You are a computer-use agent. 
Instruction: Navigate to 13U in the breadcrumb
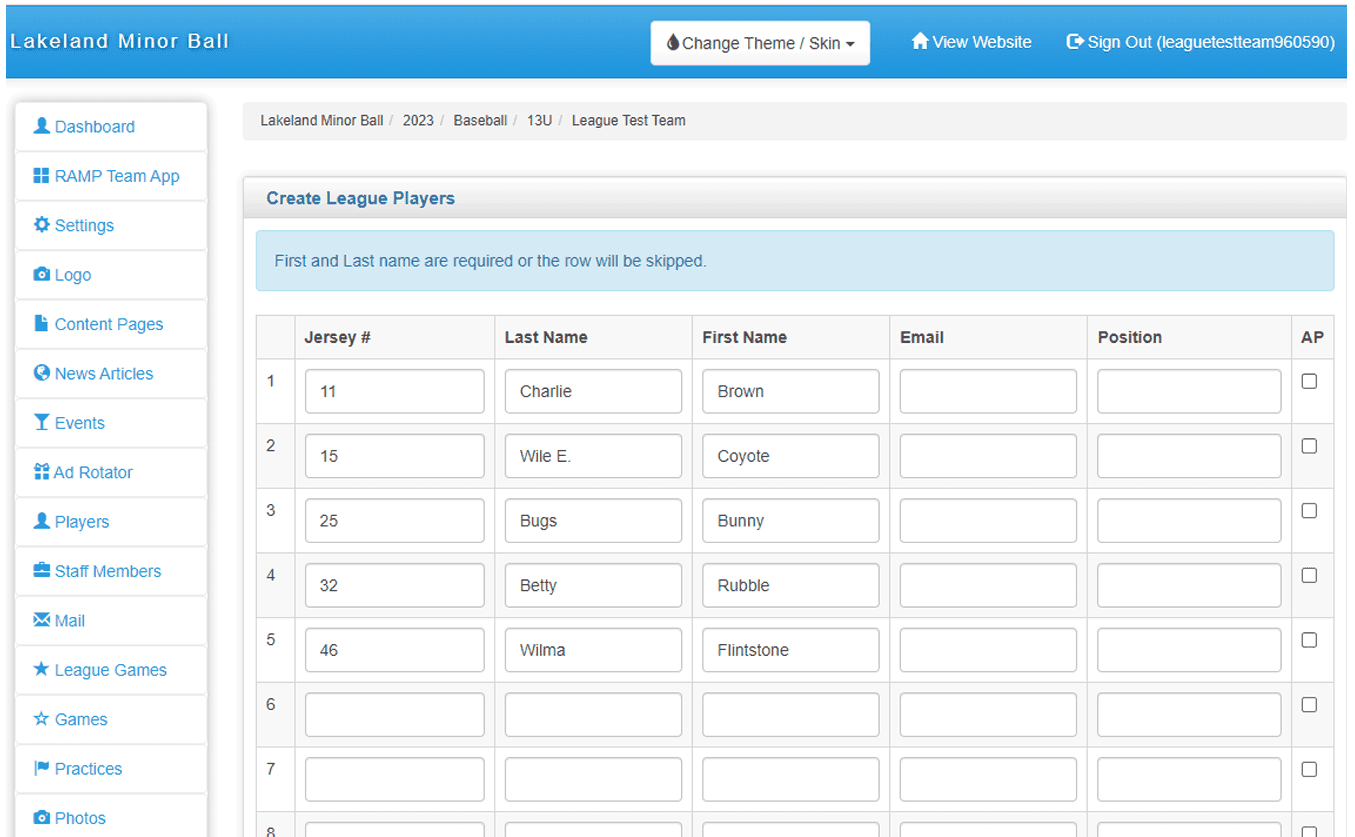[x=540, y=120]
